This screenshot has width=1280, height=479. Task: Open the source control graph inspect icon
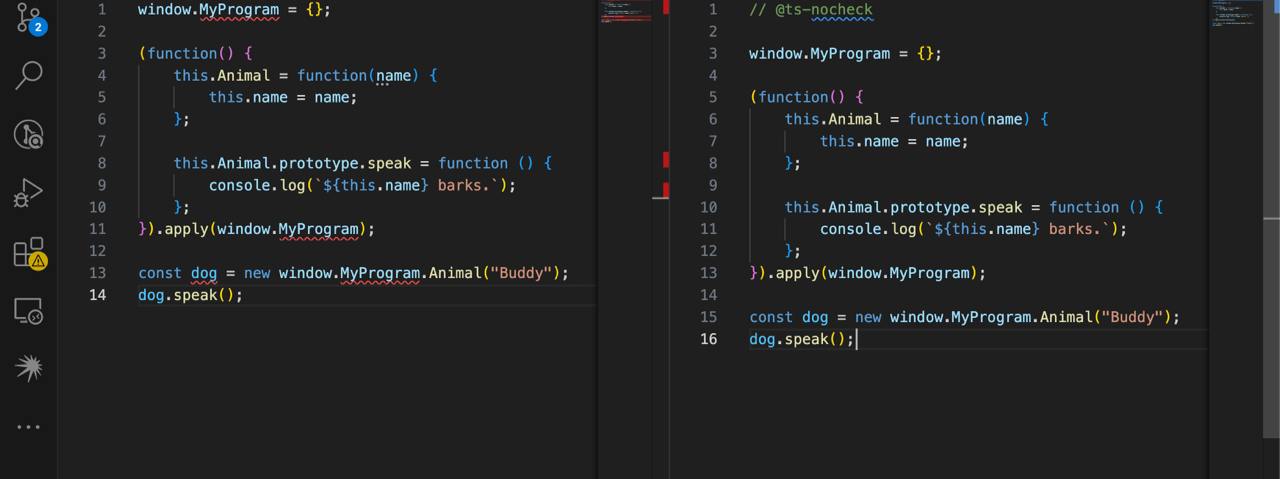tap(29, 134)
